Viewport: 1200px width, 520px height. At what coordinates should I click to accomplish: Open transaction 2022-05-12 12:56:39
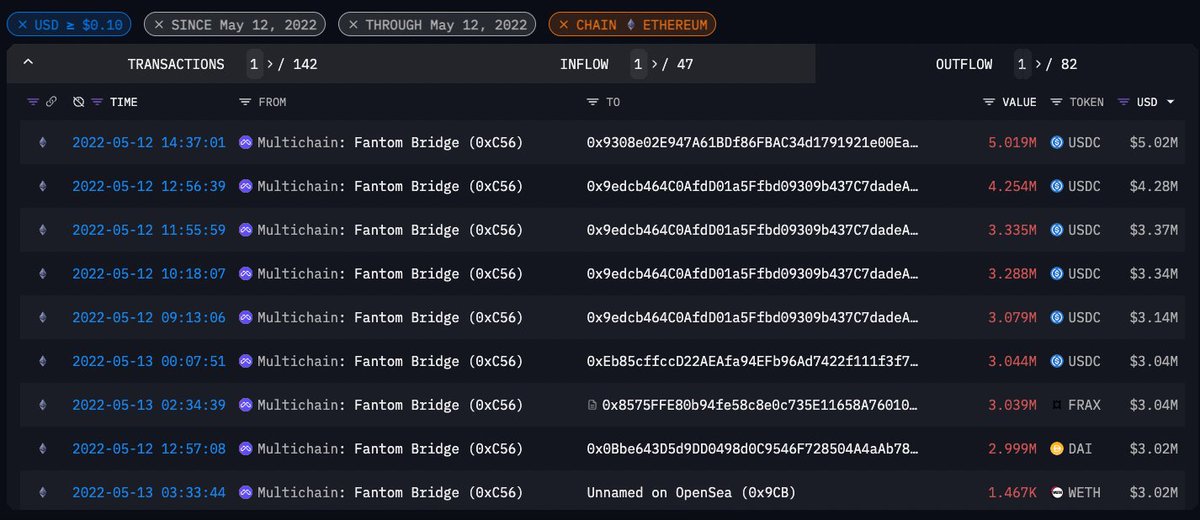pyautogui.click(x=149, y=186)
